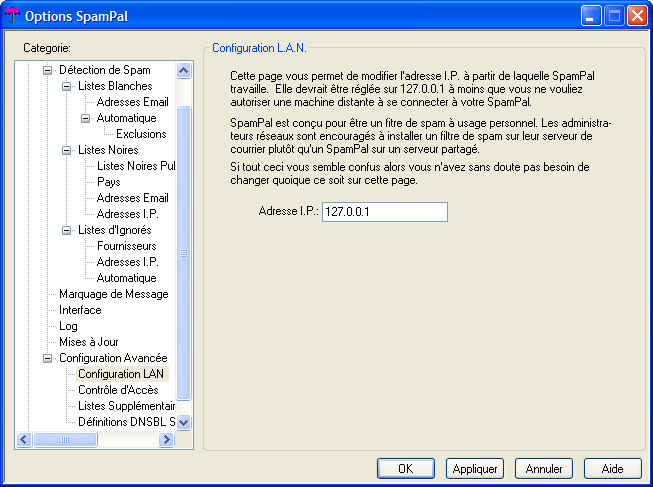Select the Pays category
This screenshot has height=487, width=653.
pyautogui.click(x=109, y=182)
